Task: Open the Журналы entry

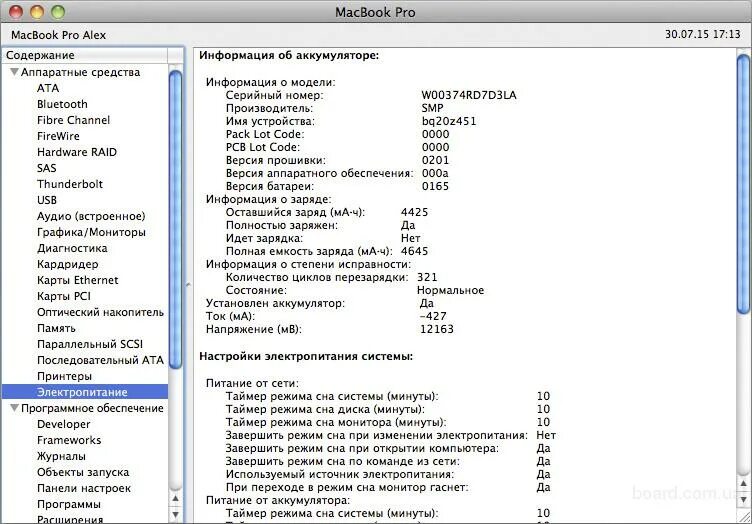Action: coord(61,456)
